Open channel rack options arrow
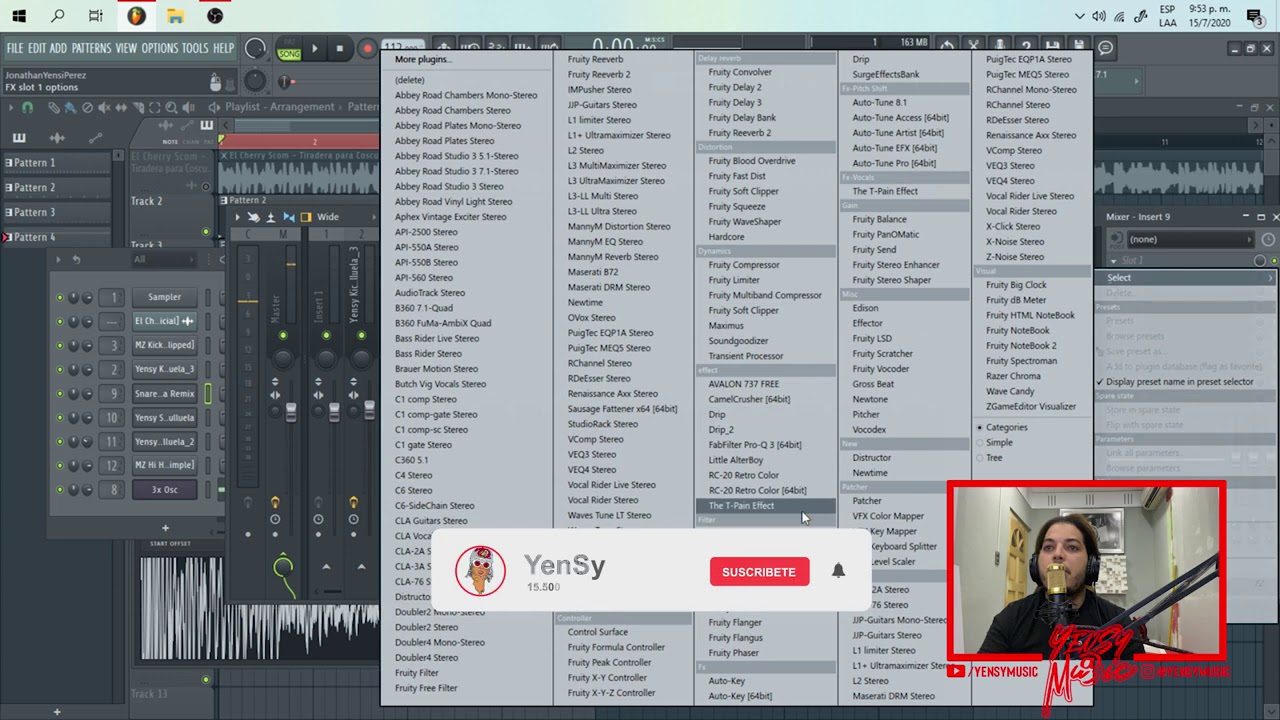The width and height of the screenshot is (1280, 720). click(x=57, y=260)
